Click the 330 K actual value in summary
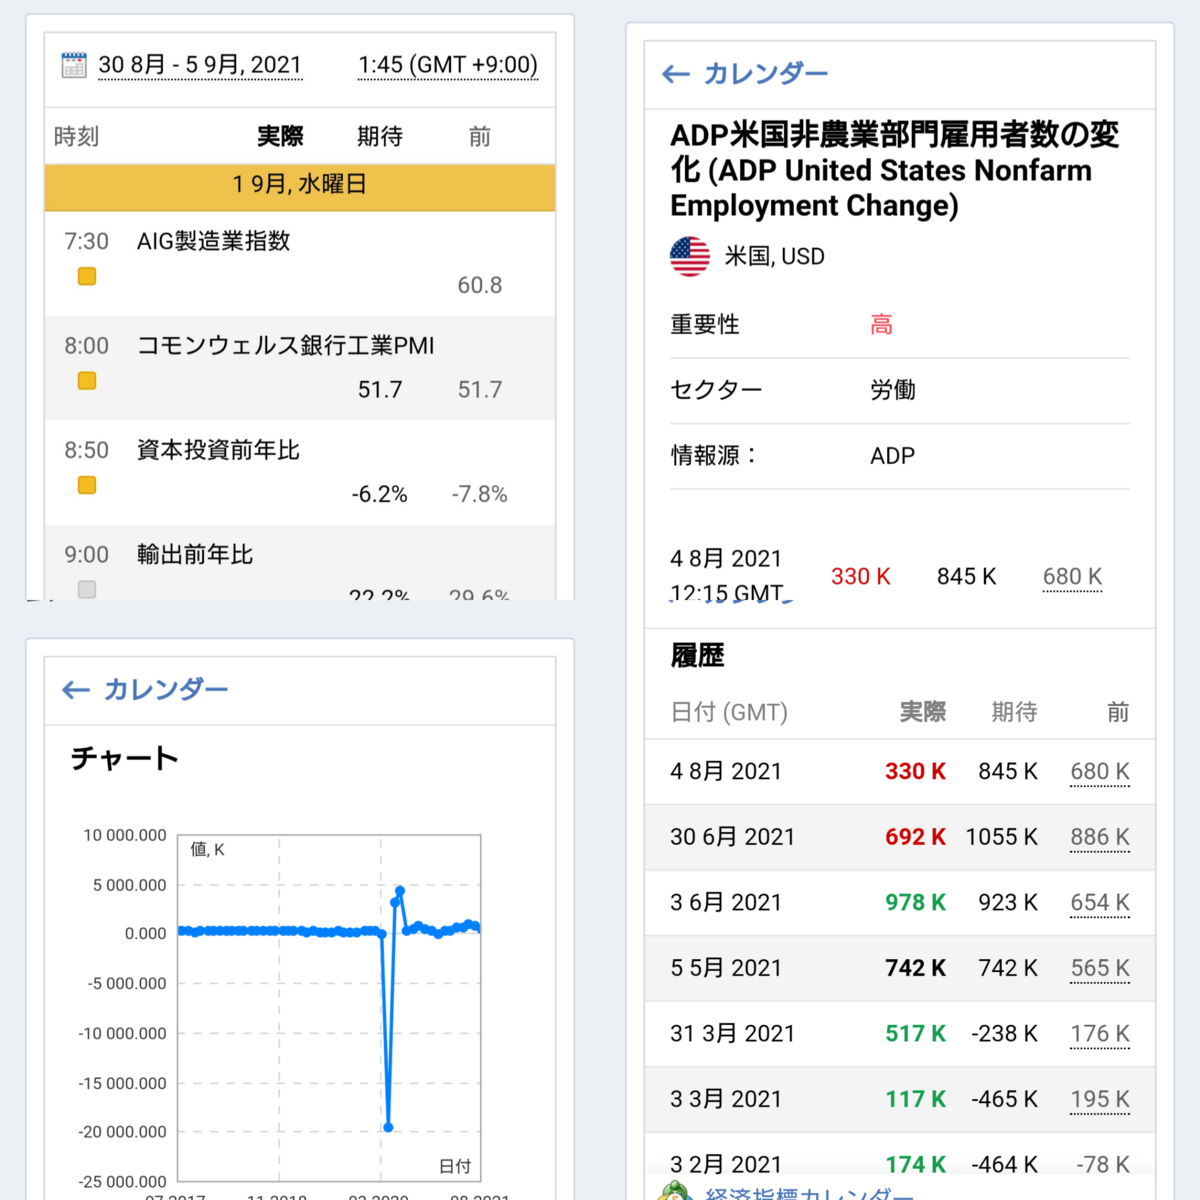The width and height of the screenshot is (1200, 1200). (861, 577)
